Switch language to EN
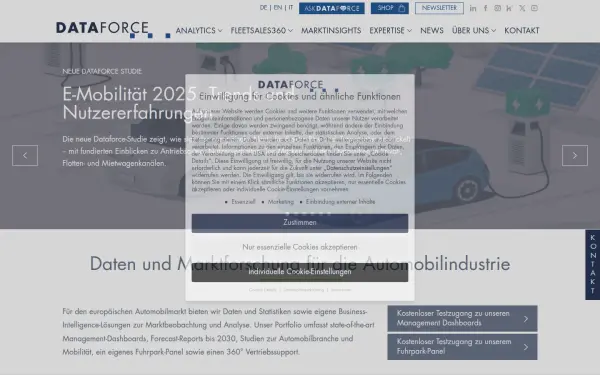 pos(278,8)
